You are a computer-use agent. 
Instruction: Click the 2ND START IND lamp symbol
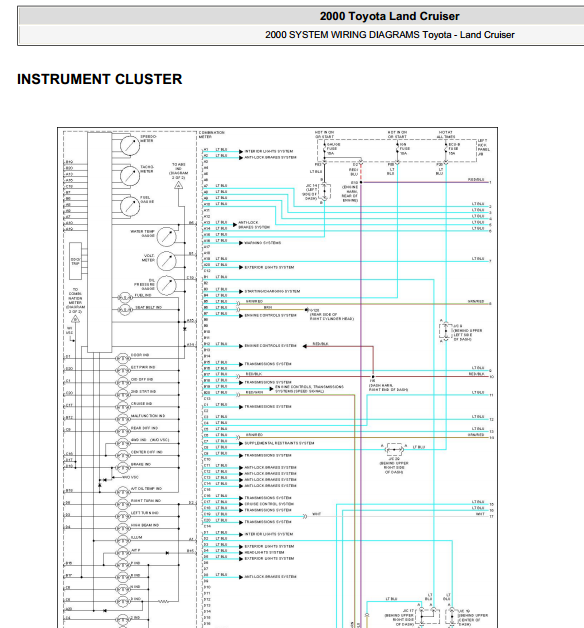123,395
